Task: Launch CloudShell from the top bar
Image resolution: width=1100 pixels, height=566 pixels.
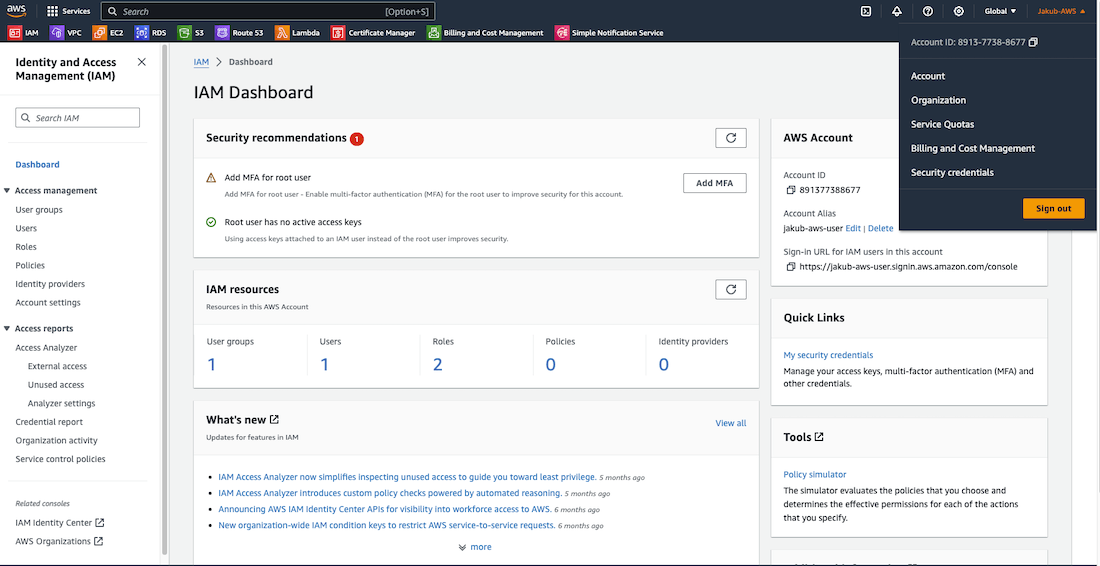Action: coord(866,11)
